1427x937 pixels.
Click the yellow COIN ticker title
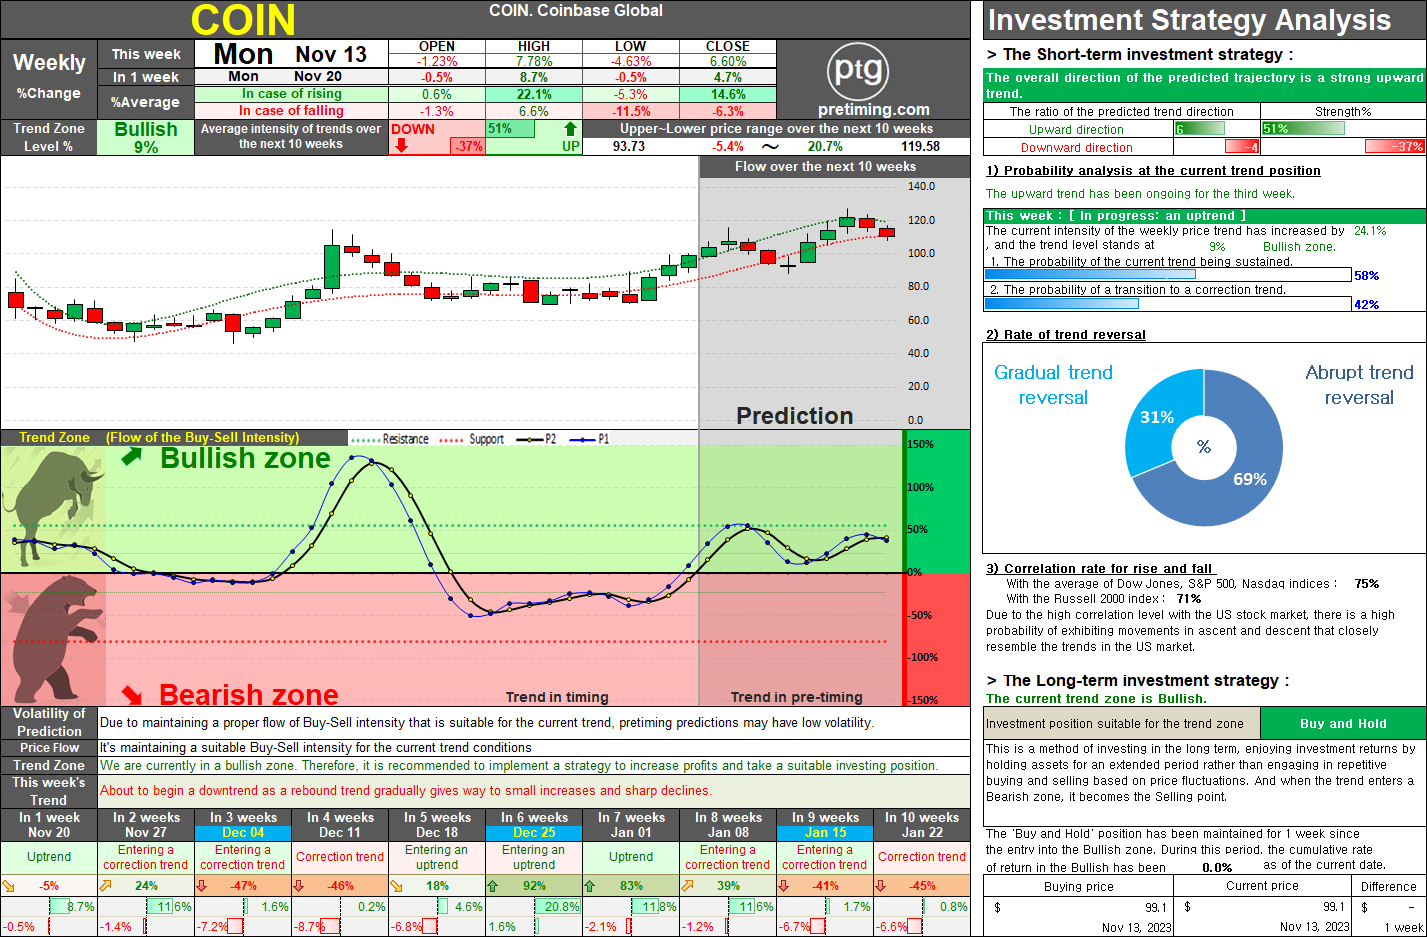click(243, 20)
